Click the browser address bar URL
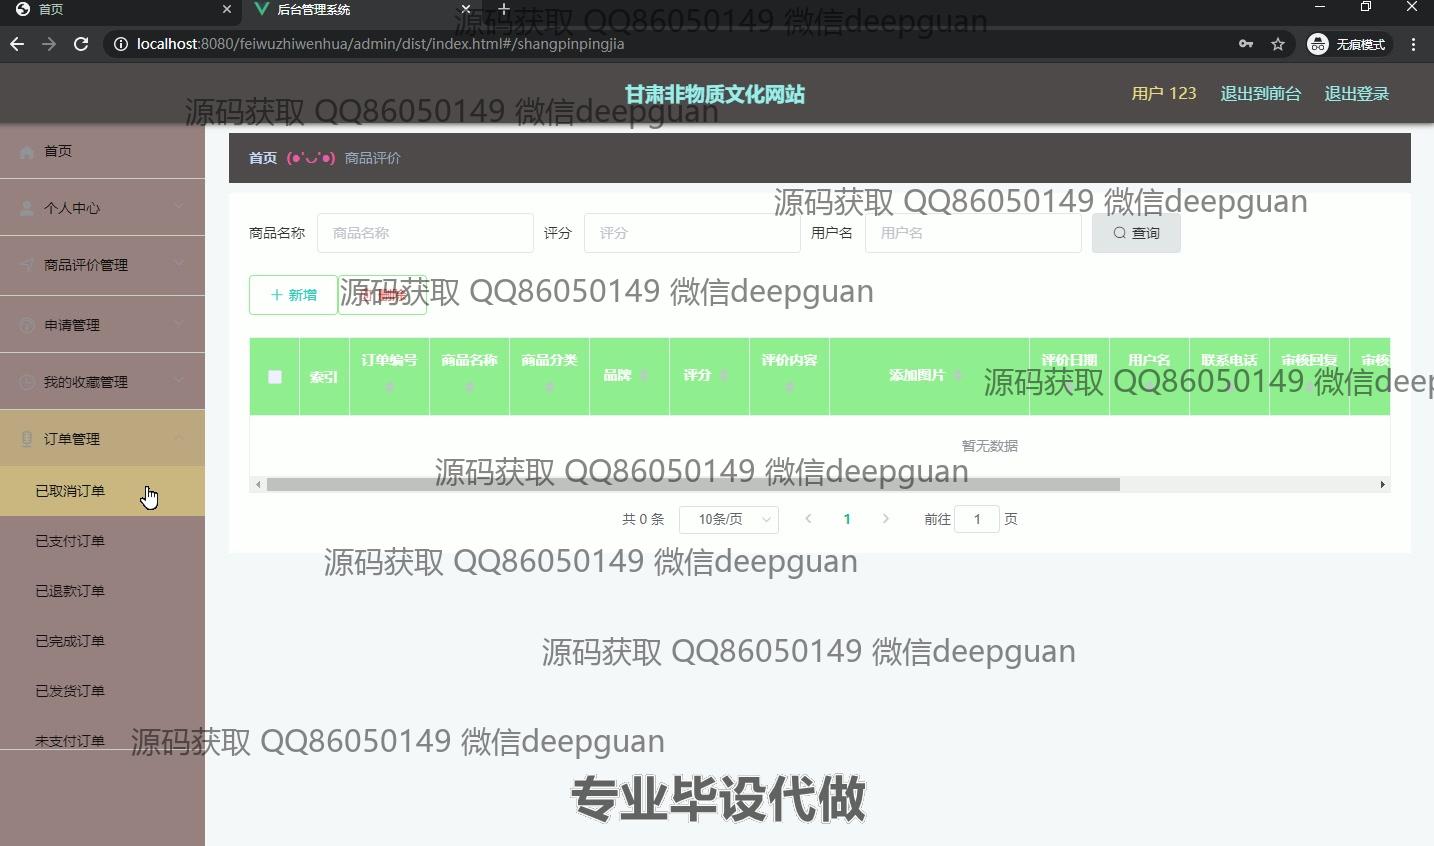This screenshot has width=1434, height=846. pyautogui.click(x=380, y=44)
